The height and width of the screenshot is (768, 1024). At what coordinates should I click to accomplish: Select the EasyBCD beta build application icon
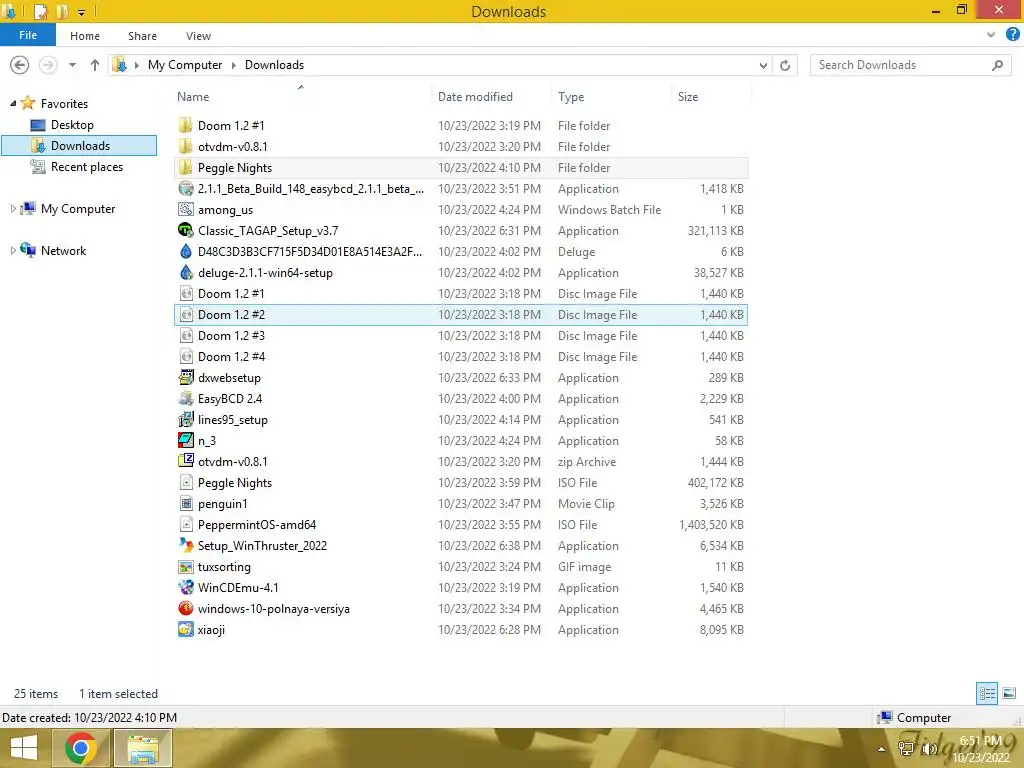(x=185, y=189)
